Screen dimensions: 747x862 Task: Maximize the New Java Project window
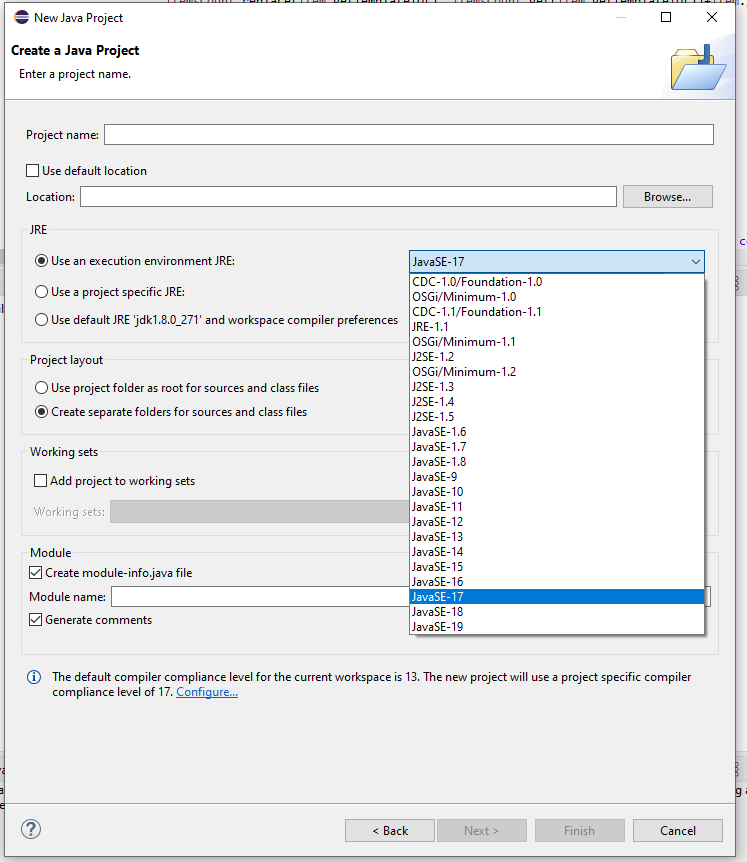(x=666, y=17)
